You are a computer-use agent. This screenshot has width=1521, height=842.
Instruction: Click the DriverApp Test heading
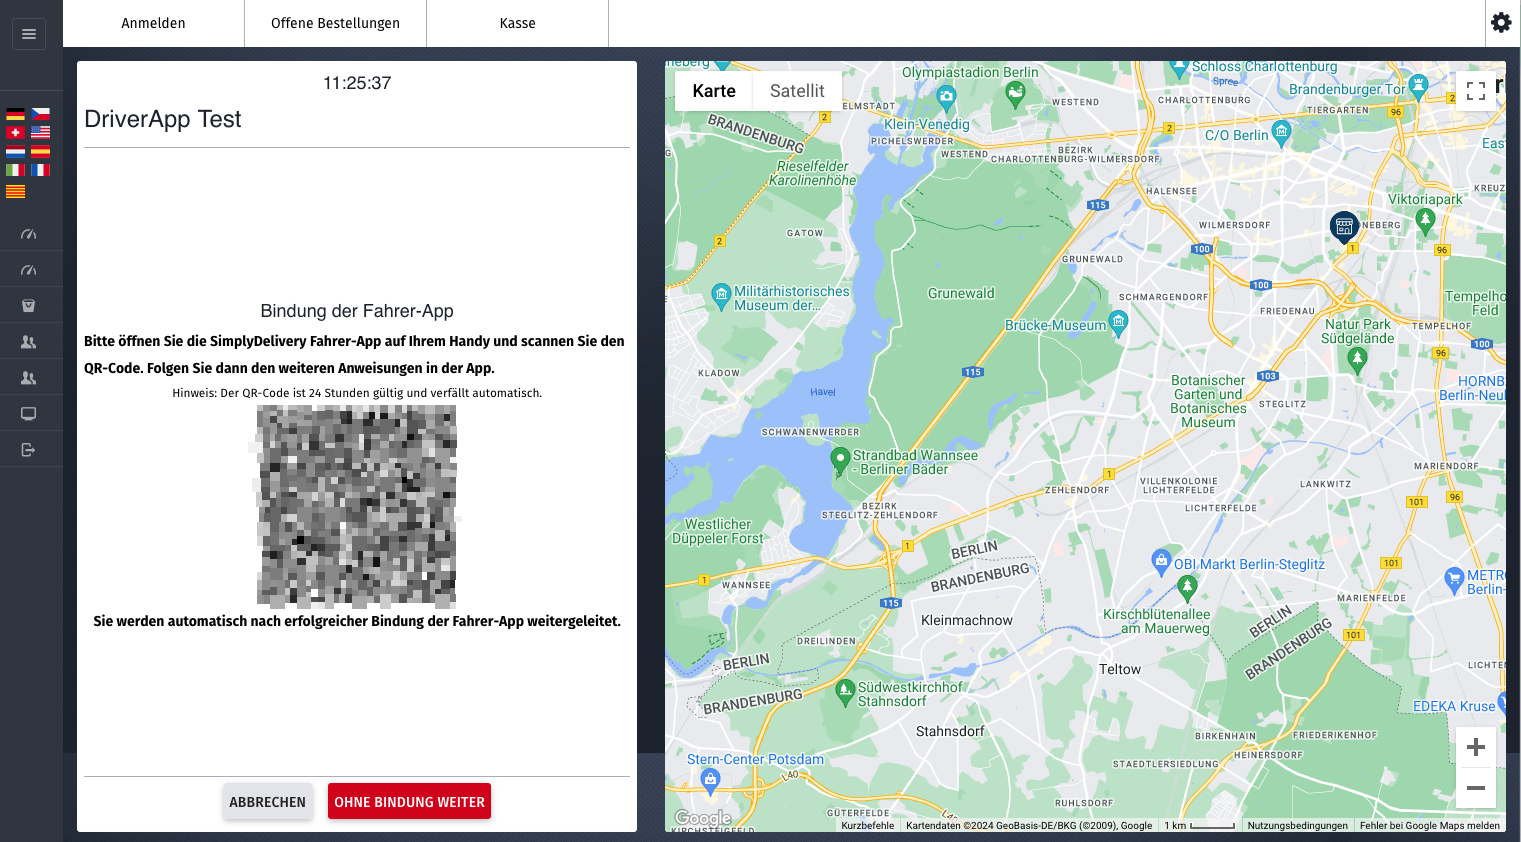(x=163, y=119)
